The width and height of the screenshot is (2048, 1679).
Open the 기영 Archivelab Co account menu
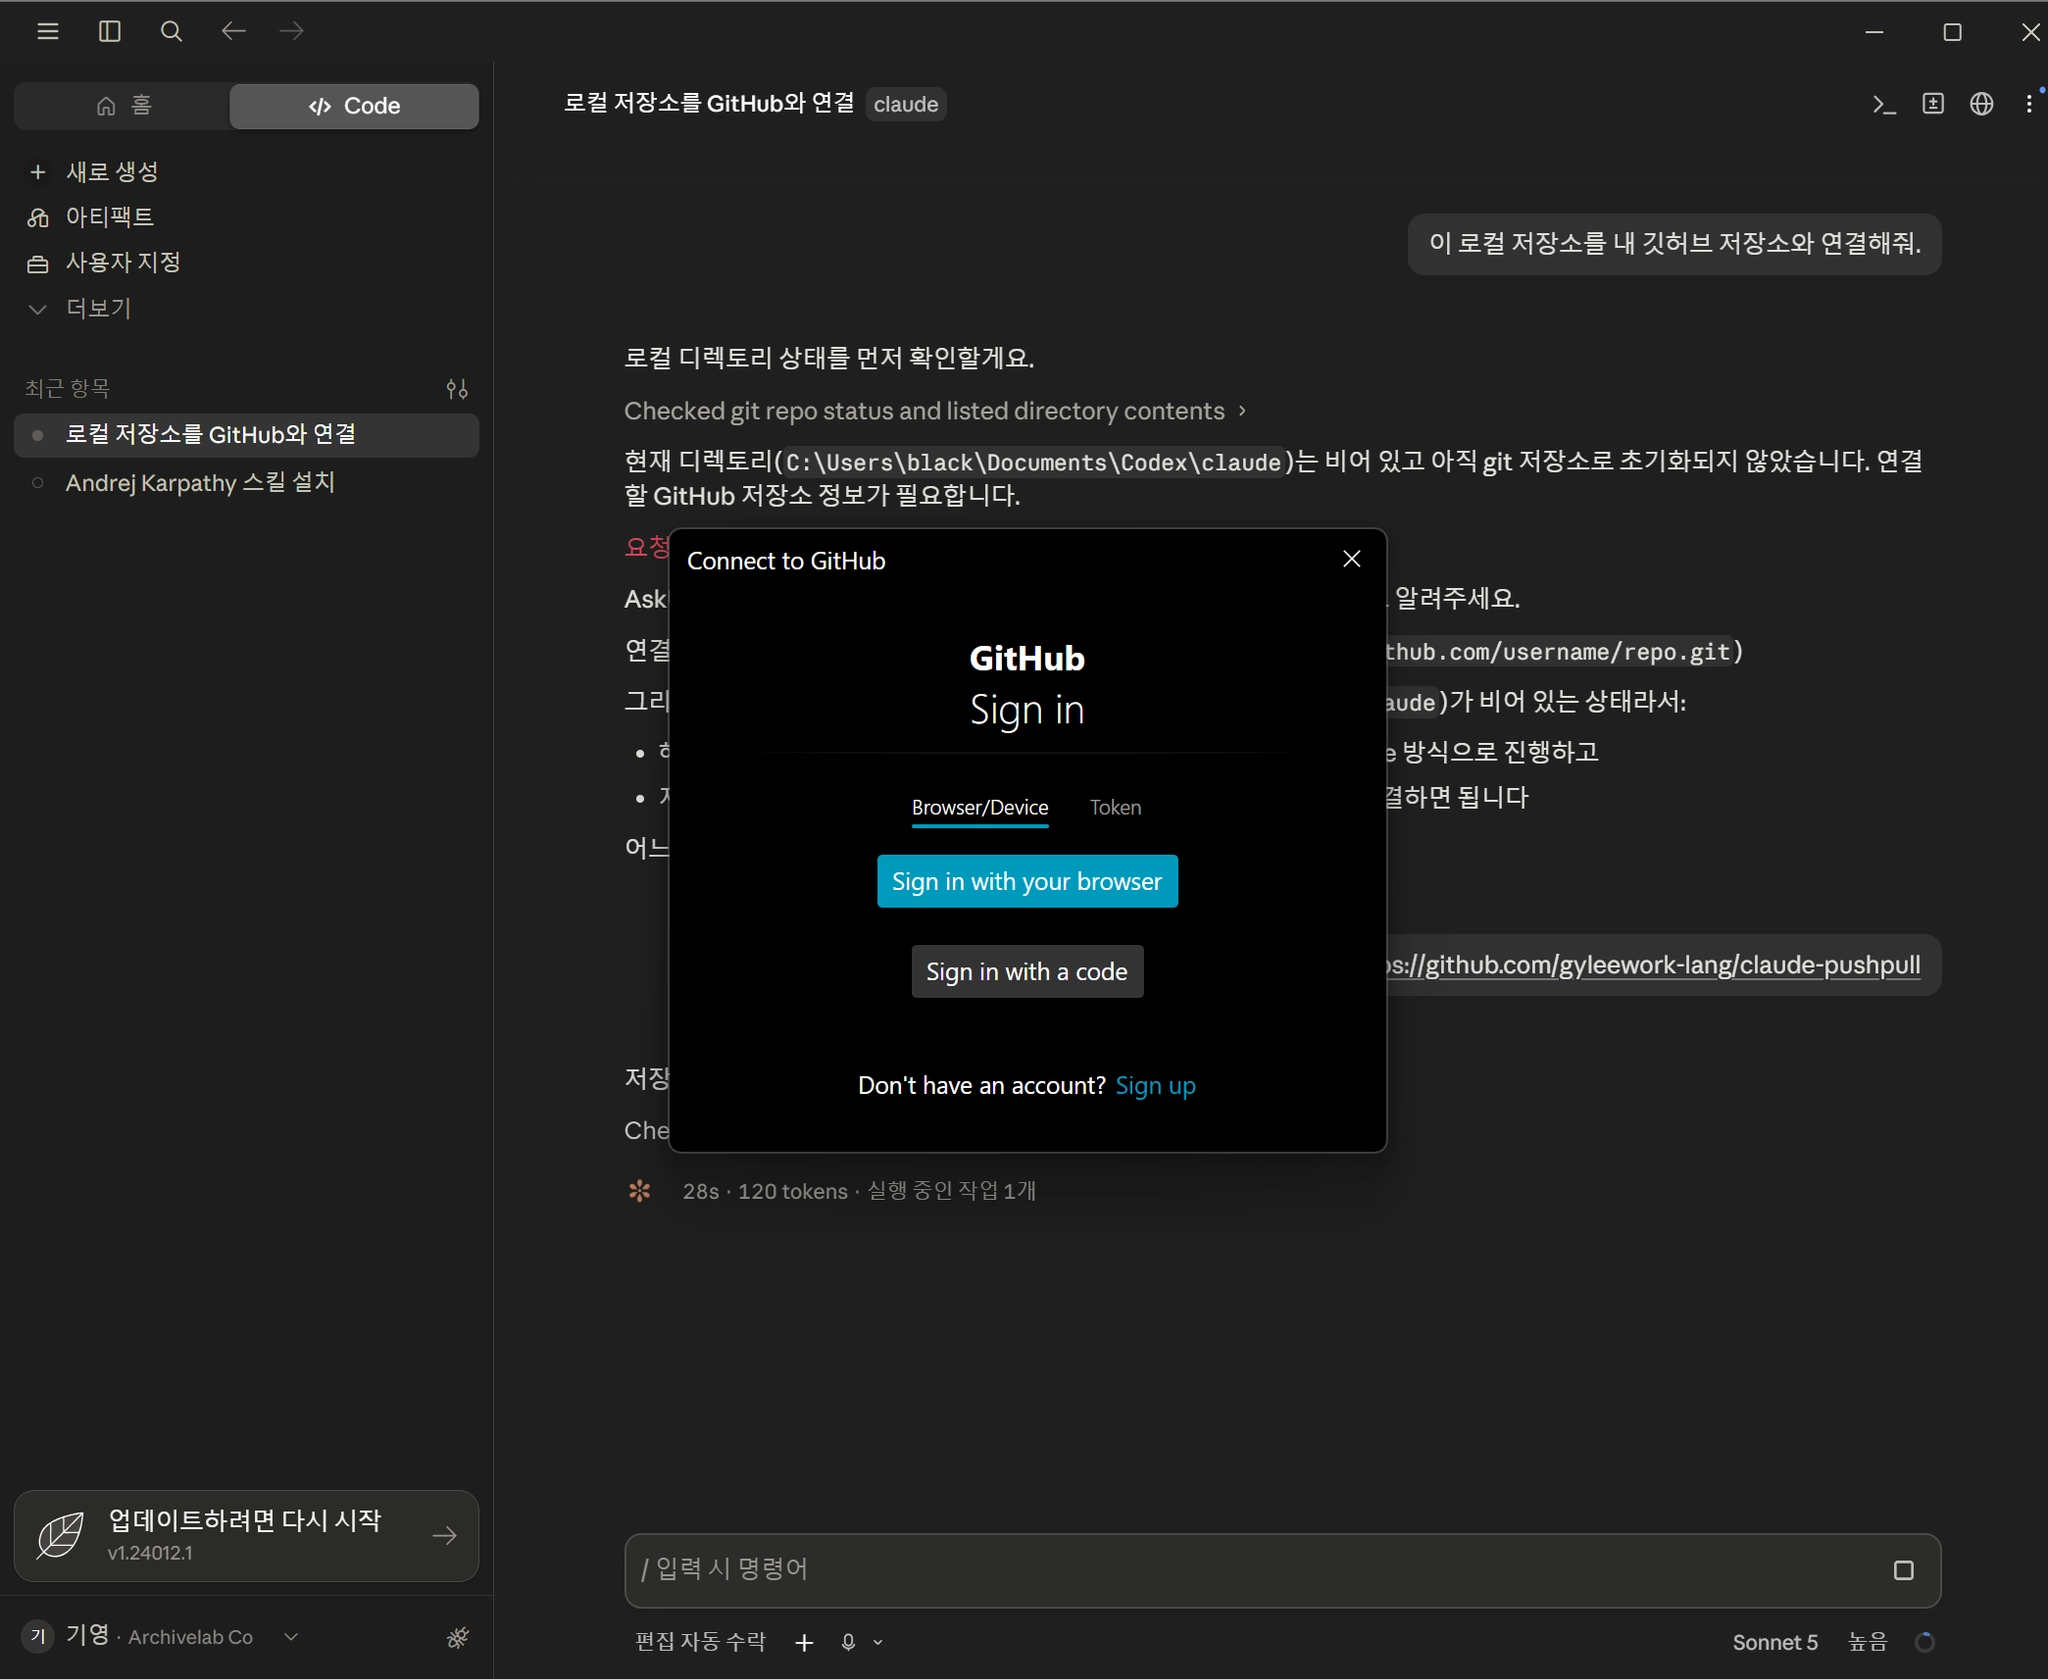[x=160, y=1637]
